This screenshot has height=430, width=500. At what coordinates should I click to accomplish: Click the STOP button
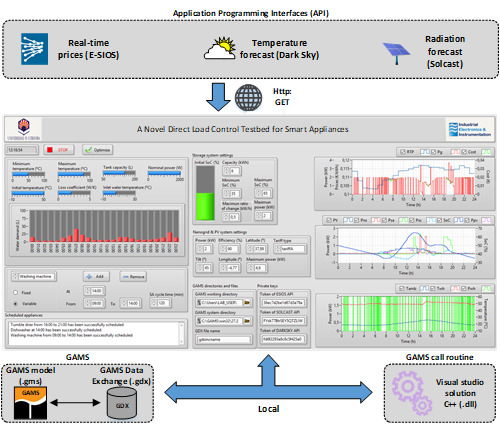coord(59,150)
